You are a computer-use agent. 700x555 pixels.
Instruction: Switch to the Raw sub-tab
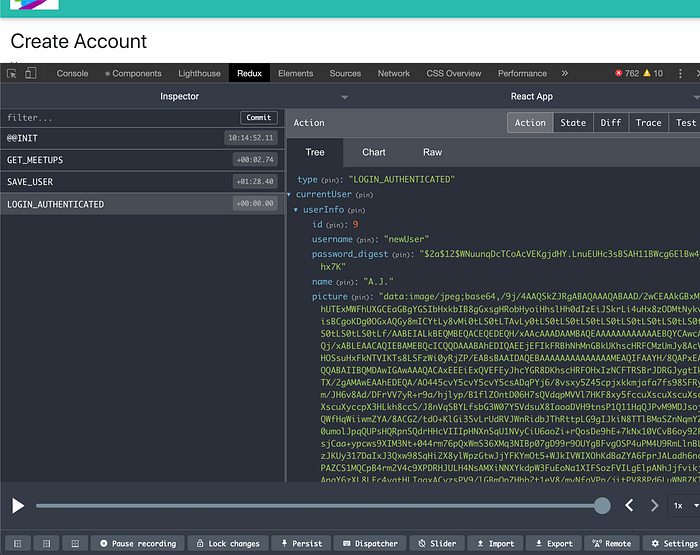coord(432,152)
